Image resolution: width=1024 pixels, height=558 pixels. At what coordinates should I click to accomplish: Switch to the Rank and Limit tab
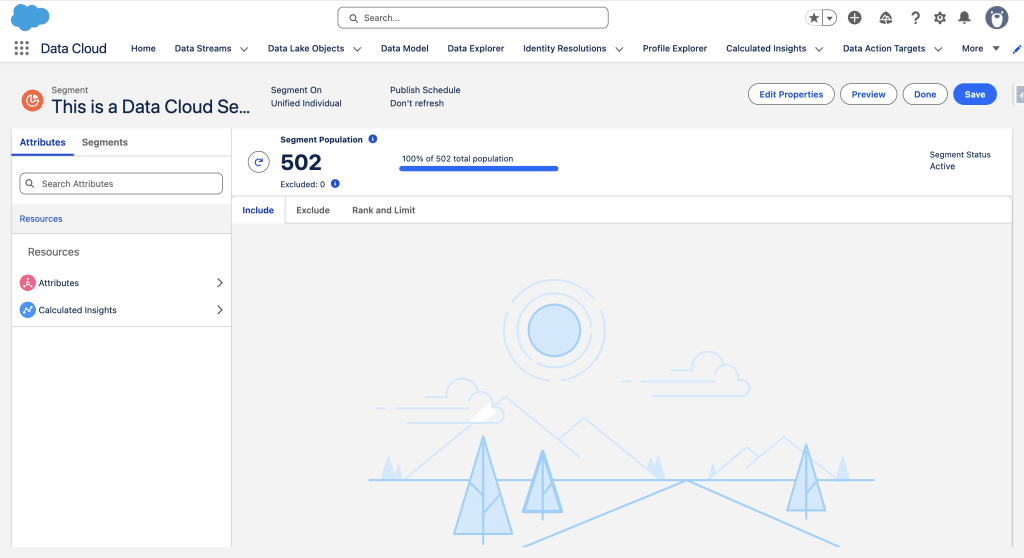[x=383, y=210]
